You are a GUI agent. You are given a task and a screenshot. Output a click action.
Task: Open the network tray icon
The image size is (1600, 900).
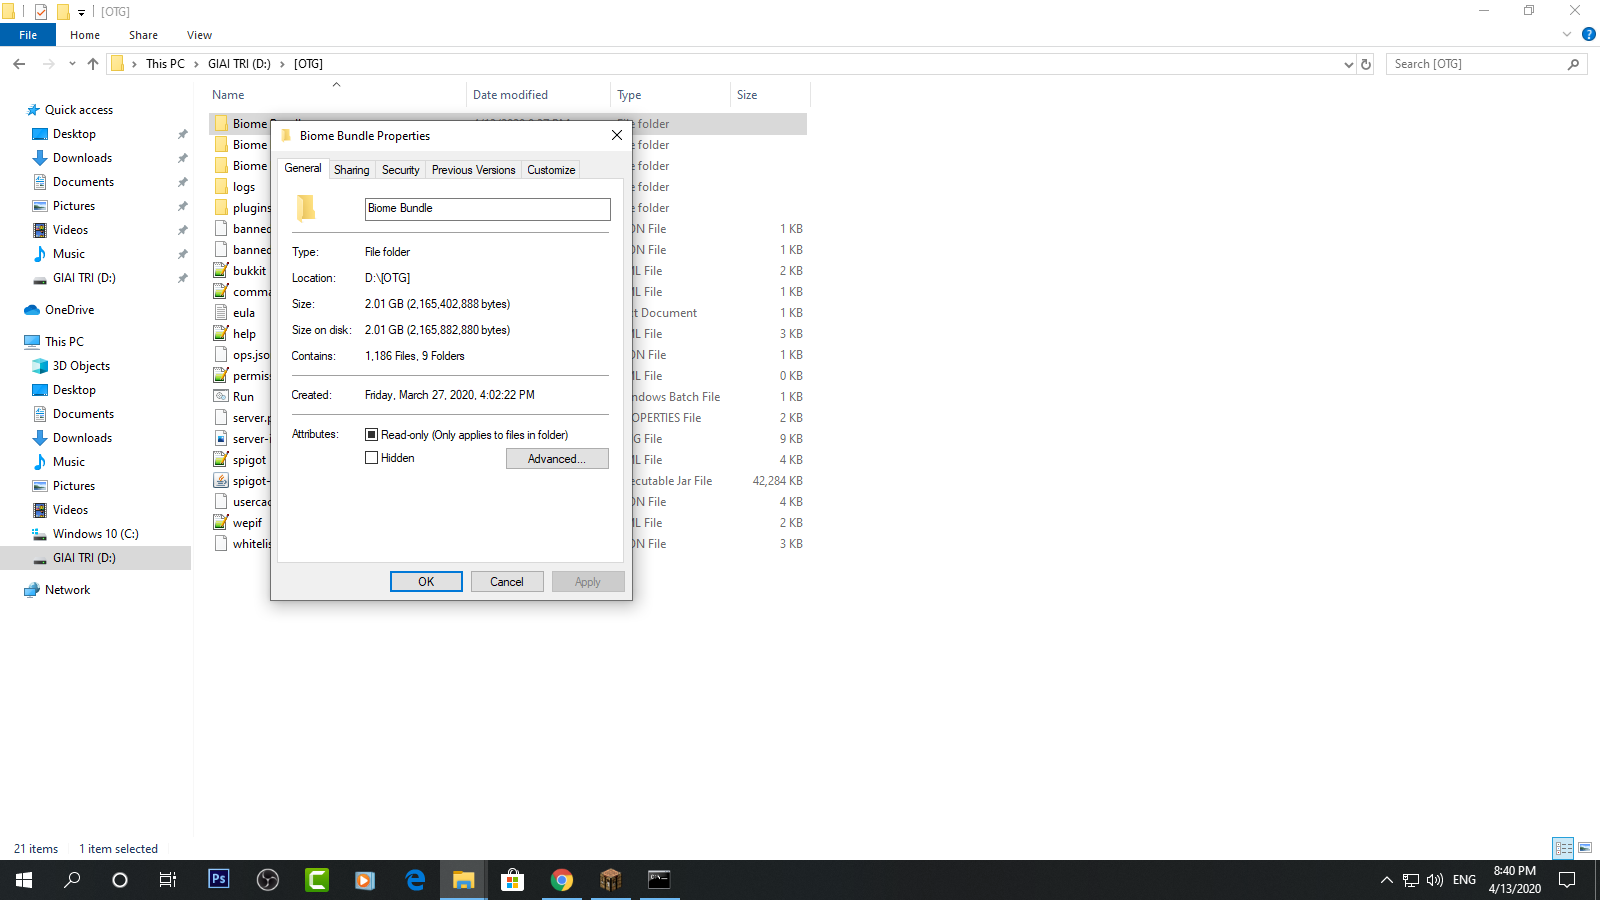[x=1411, y=880]
